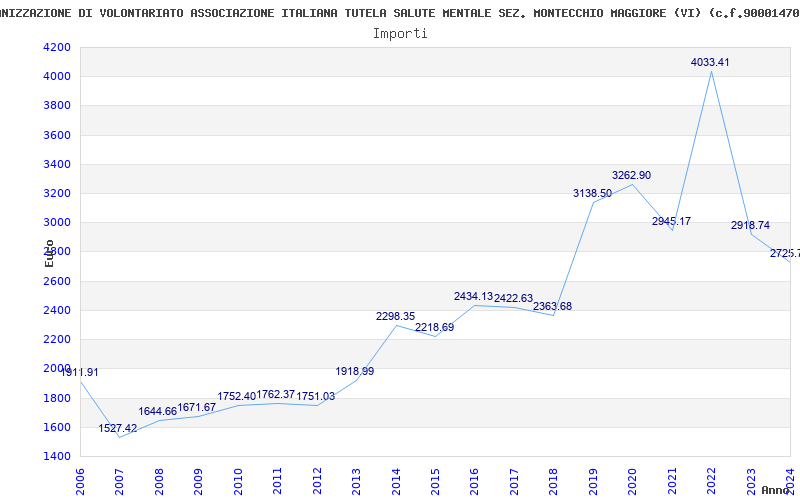Click the 2019 x-axis year label
The image size is (800, 500).
point(593,482)
